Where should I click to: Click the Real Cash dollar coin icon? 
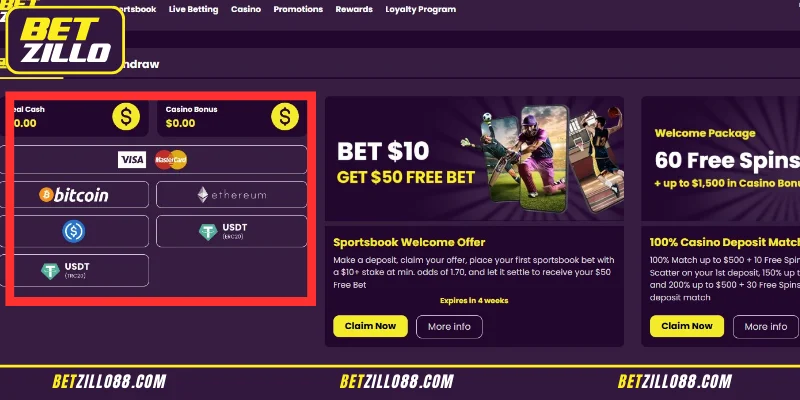126,116
